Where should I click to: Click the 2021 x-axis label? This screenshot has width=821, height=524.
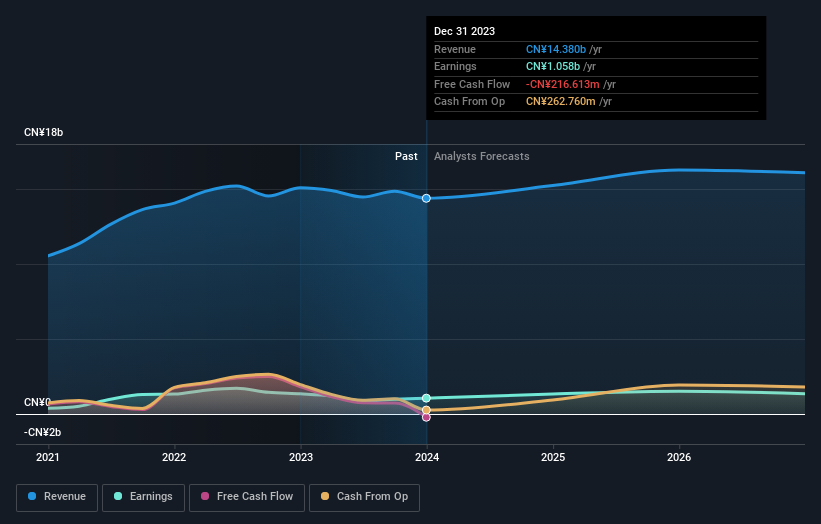coord(48,457)
